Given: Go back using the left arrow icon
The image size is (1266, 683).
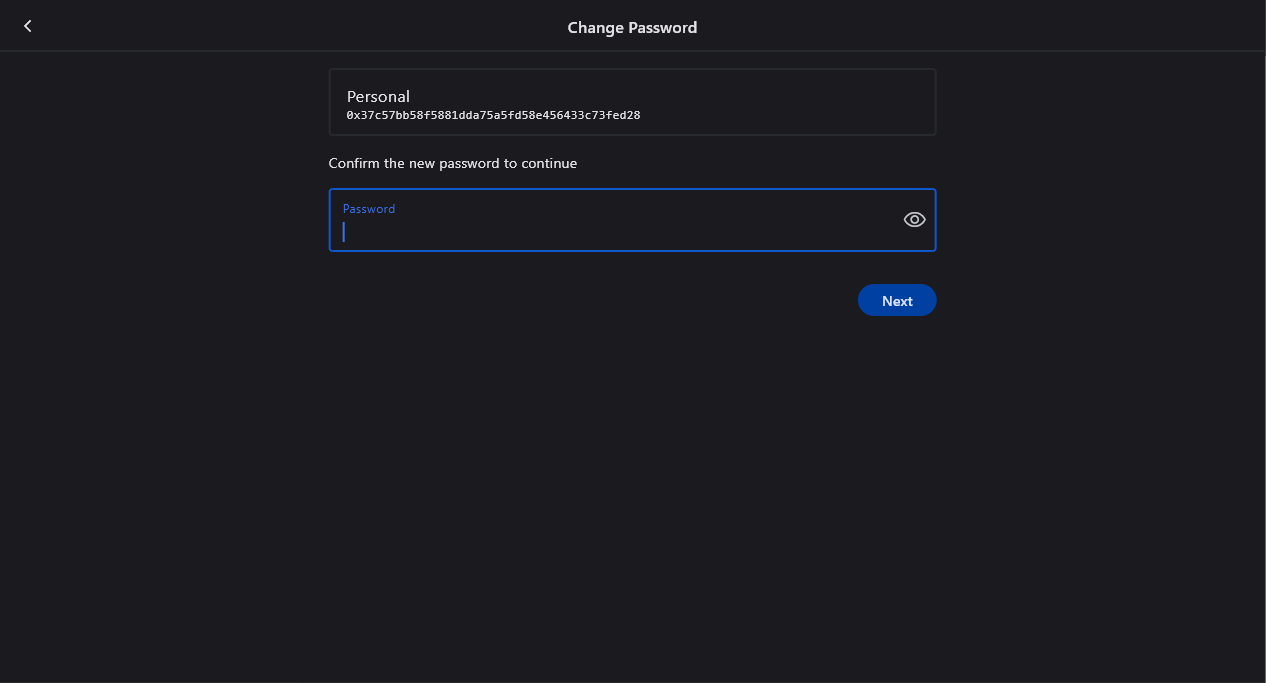Looking at the screenshot, I should [28, 26].
